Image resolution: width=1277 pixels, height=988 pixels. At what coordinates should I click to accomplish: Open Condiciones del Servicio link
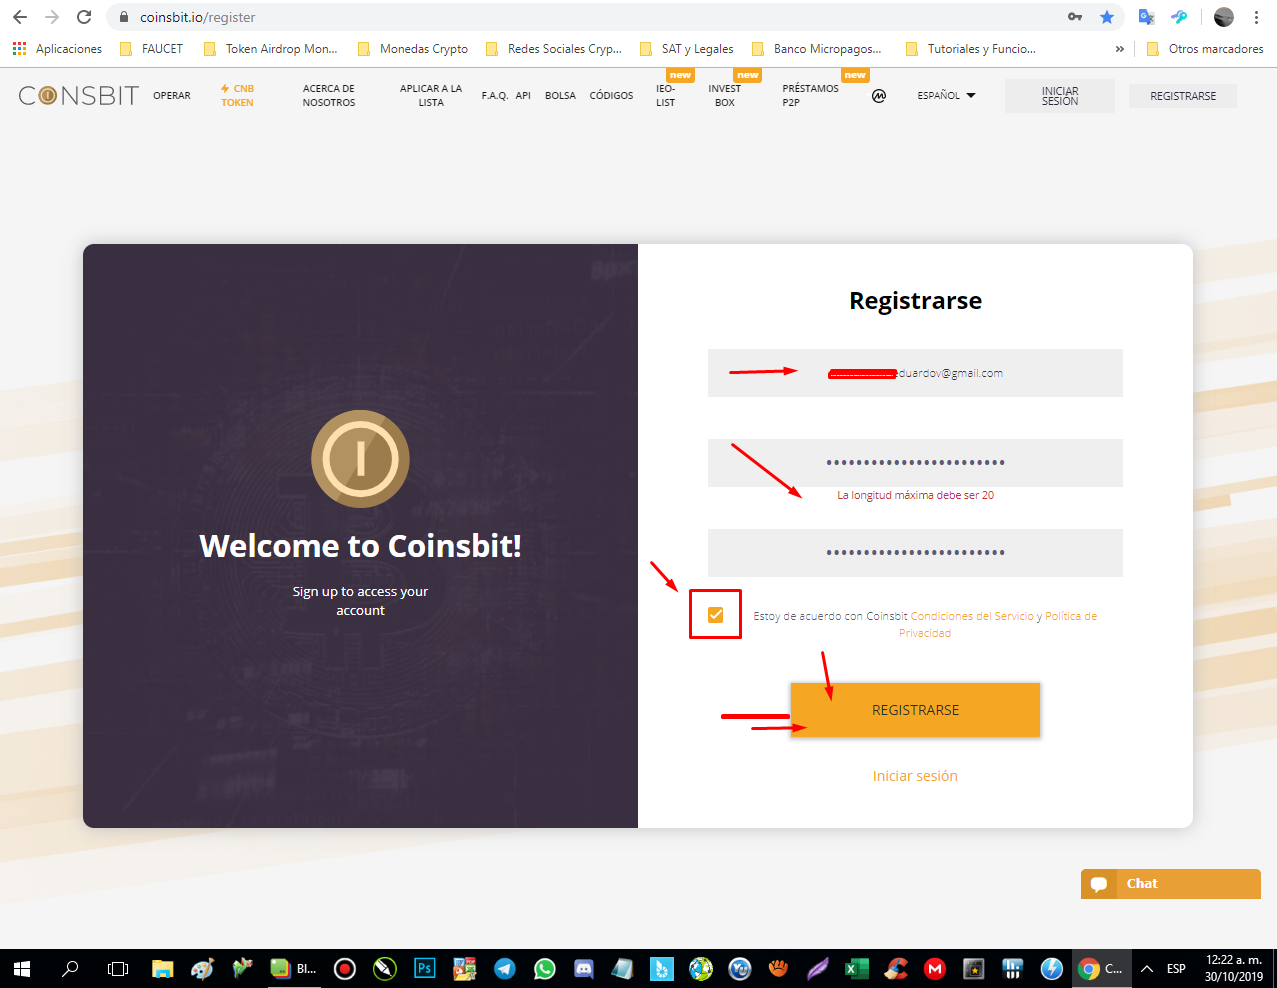972,616
